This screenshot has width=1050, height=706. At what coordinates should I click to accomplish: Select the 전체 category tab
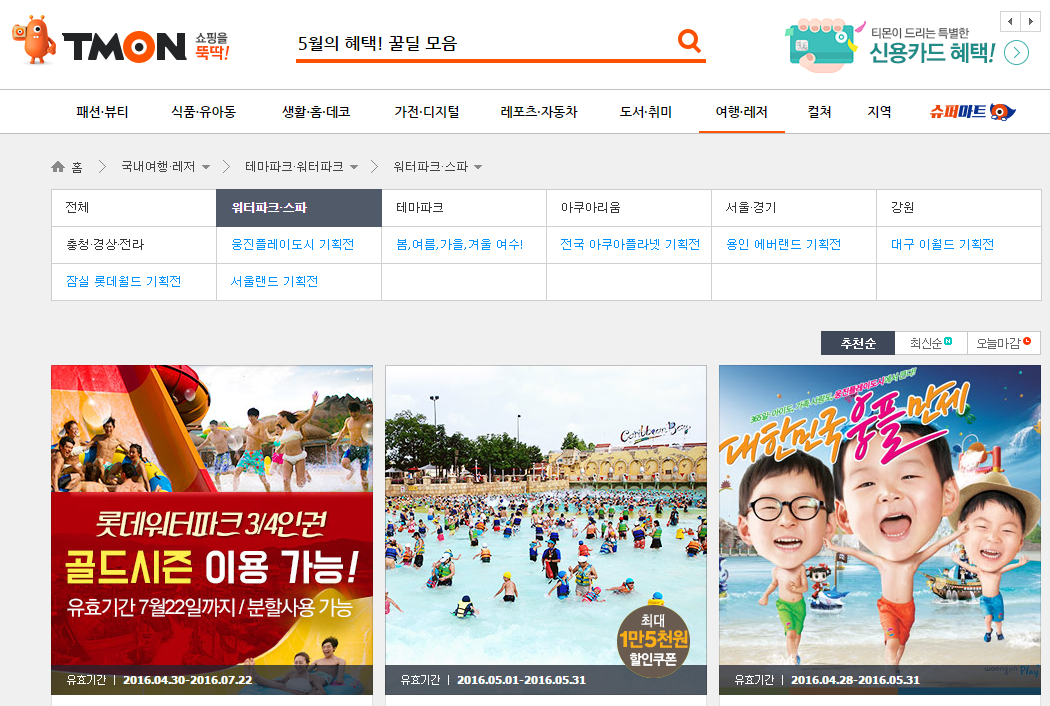(133, 208)
